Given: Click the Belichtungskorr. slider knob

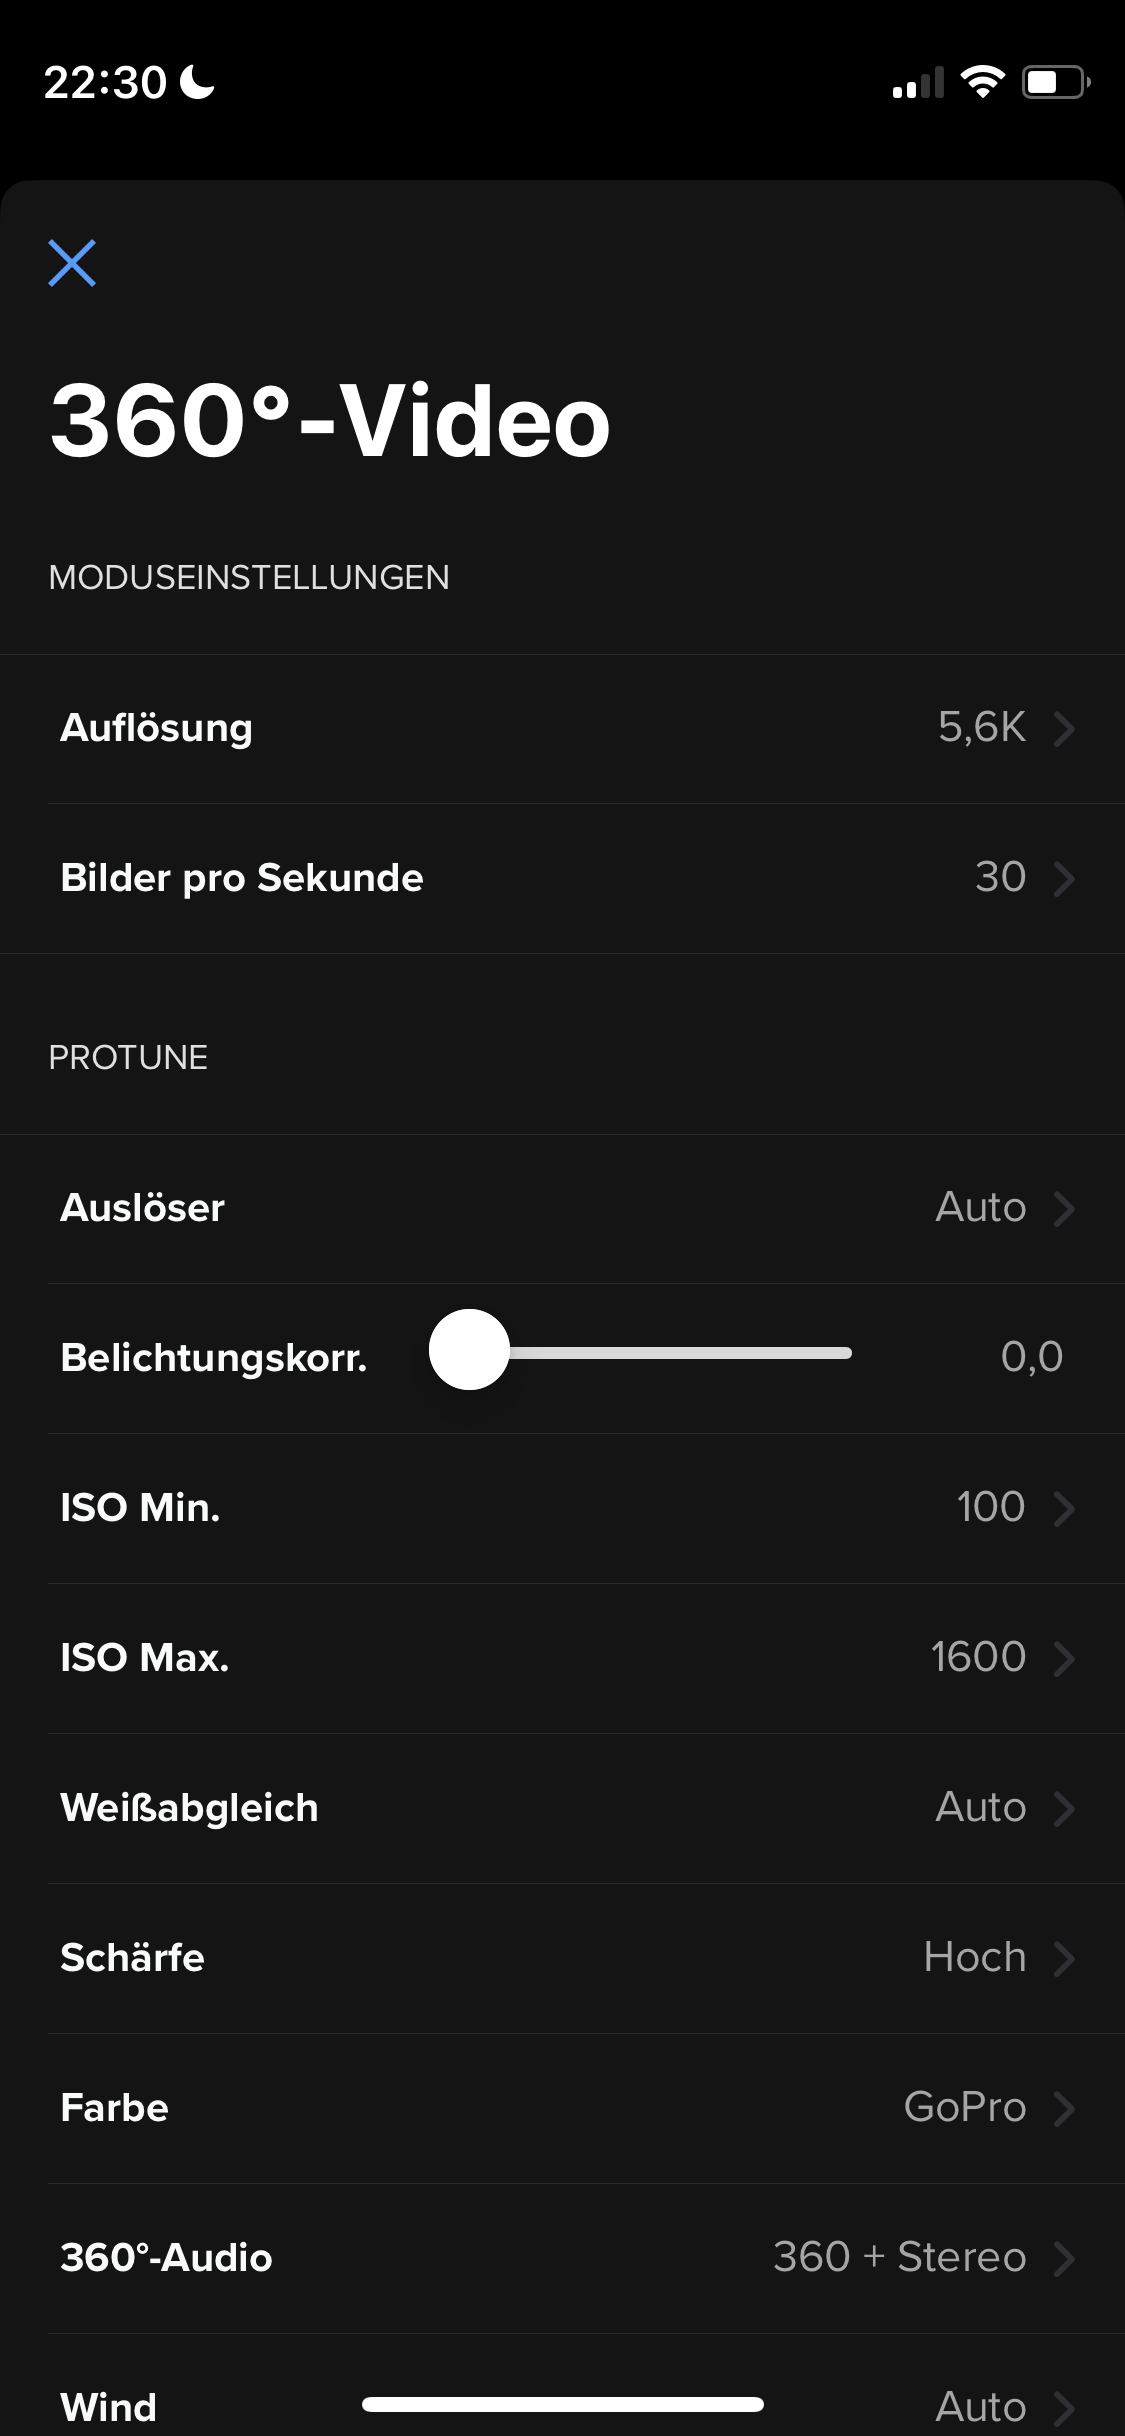Looking at the screenshot, I should [x=469, y=1350].
